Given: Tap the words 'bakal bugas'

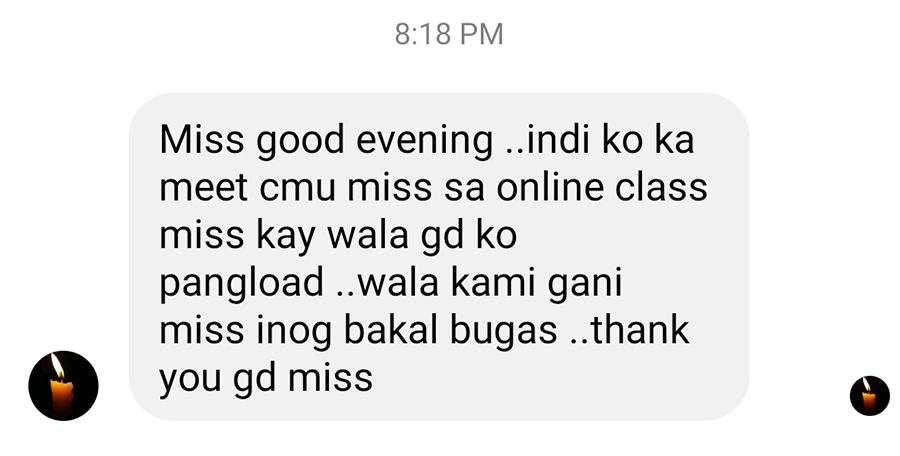Looking at the screenshot, I should [451, 332].
